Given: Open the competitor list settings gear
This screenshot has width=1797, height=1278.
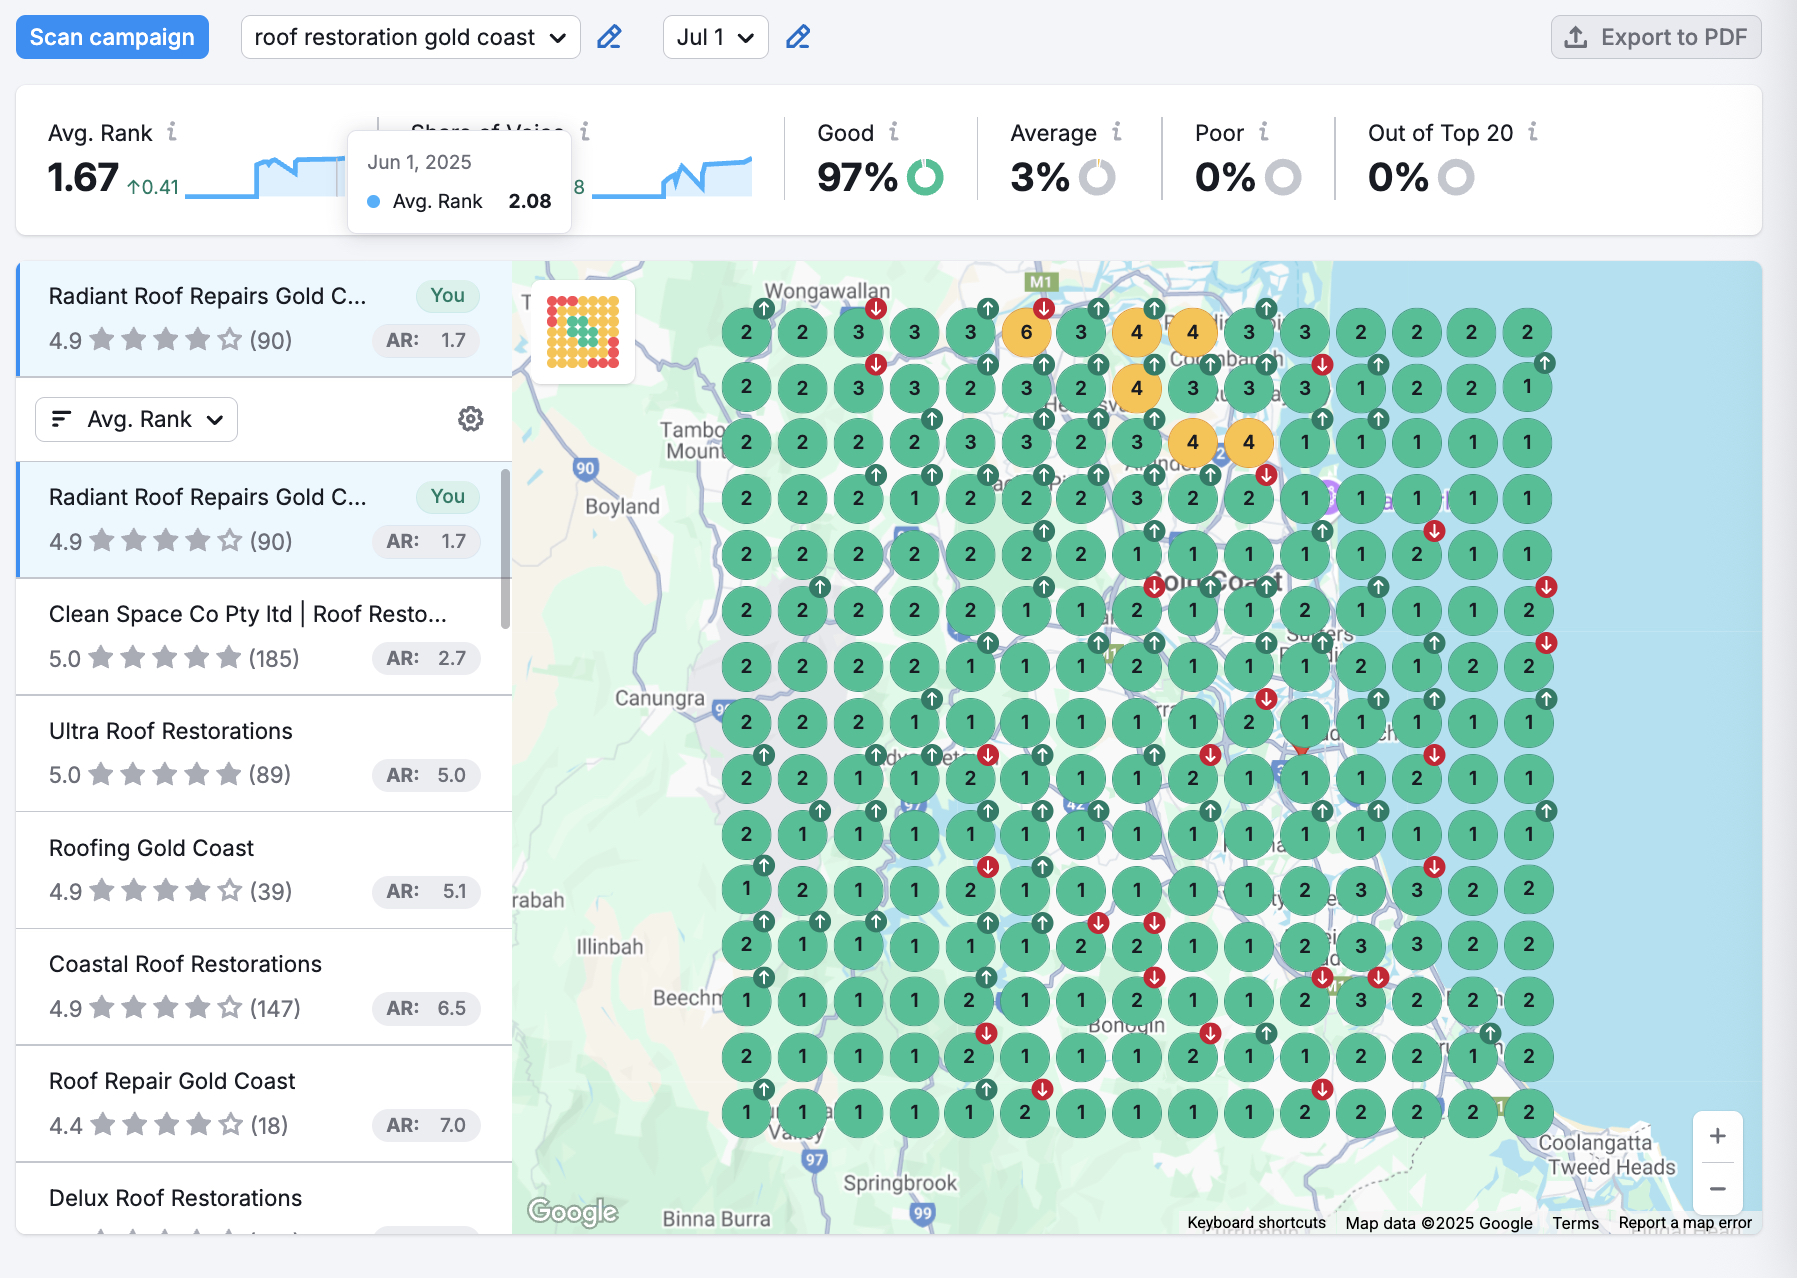Looking at the screenshot, I should tap(470, 419).
